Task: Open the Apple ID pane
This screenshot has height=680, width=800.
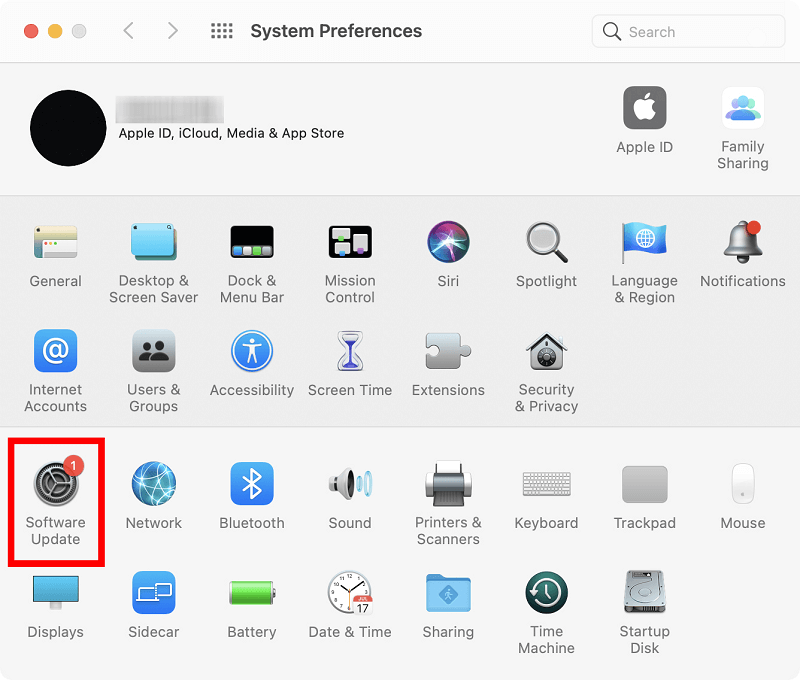Action: [x=644, y=122]
